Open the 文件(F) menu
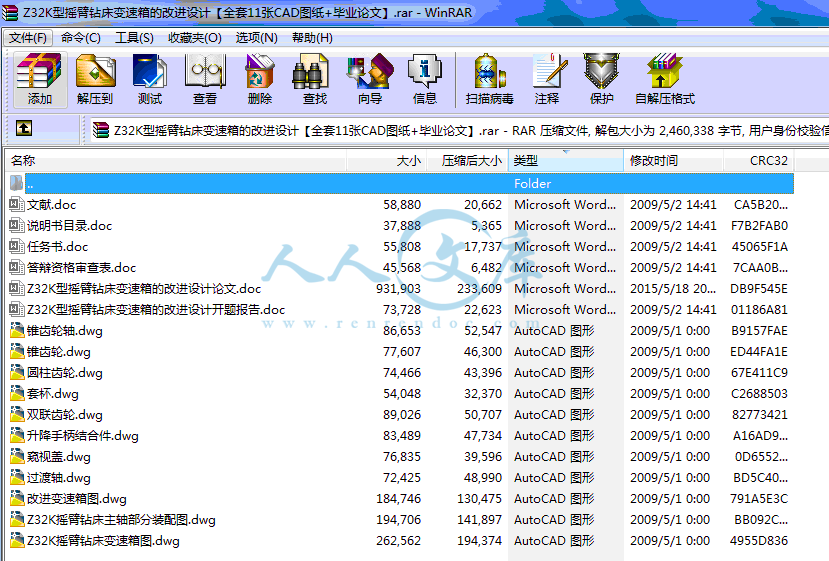829x561 pixels. 28,38
